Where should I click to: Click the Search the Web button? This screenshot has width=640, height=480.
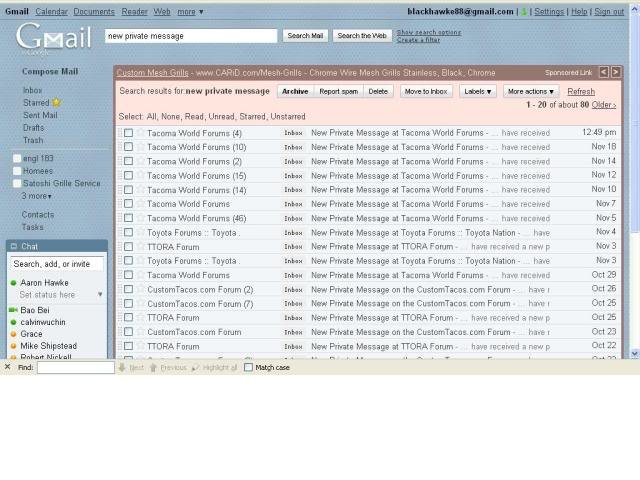362,36
